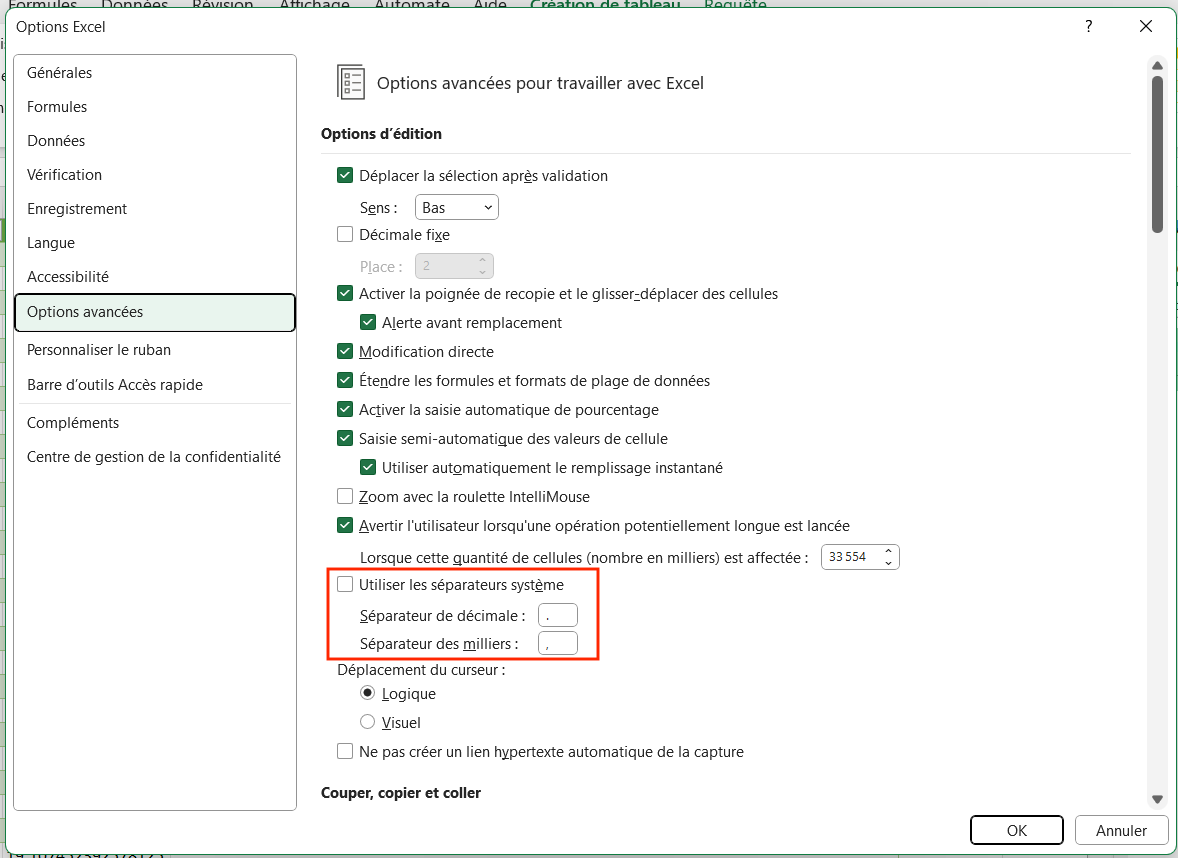This screenshot has height=858, width=1178.
Task: Toggle Saisie semi-automatique des valeurs de cellule
Action: pos(345,438)
